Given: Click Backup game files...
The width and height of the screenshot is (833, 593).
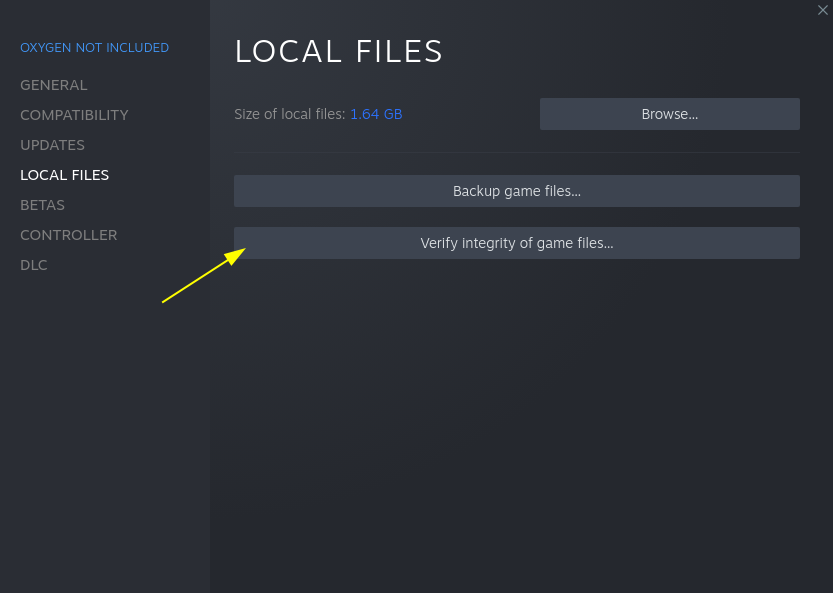Looking at the screenshot, I should click(x=516, y=191).
